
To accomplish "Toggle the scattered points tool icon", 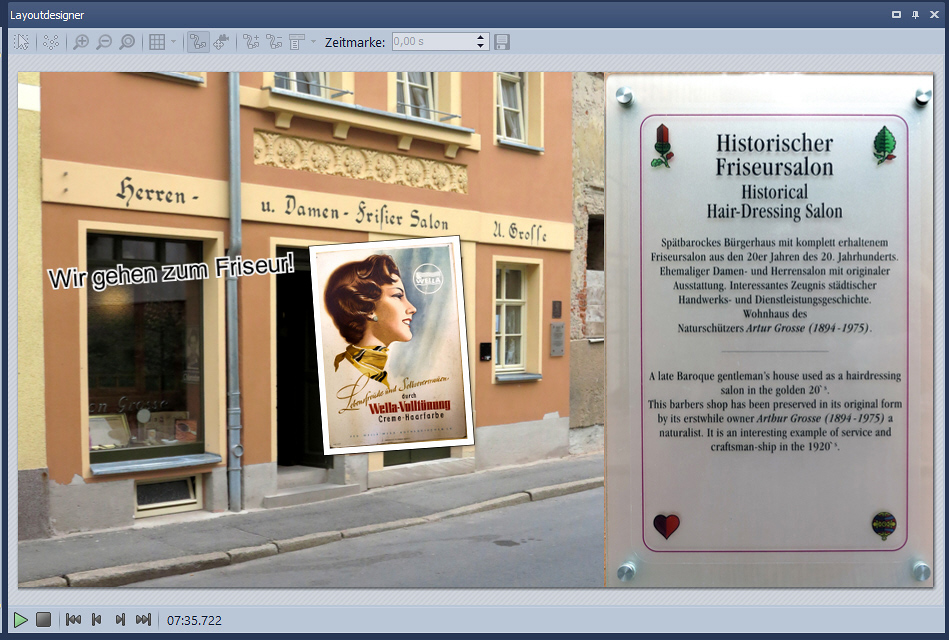I will click(51, 42).
